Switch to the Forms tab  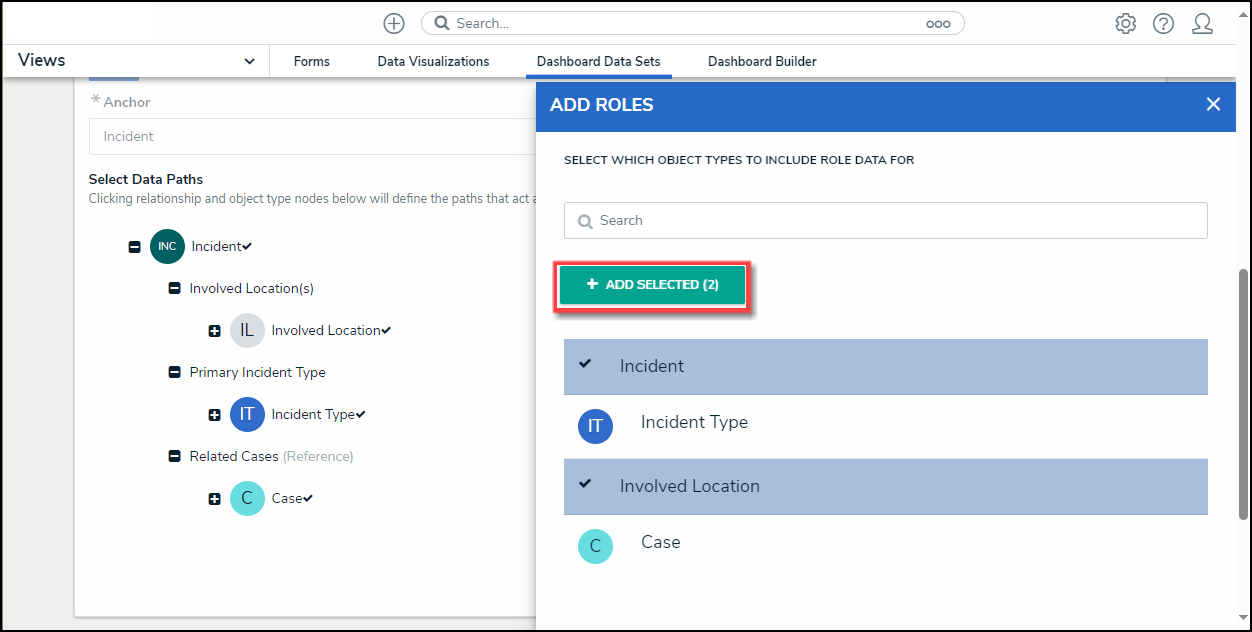(x=312, y=61)
